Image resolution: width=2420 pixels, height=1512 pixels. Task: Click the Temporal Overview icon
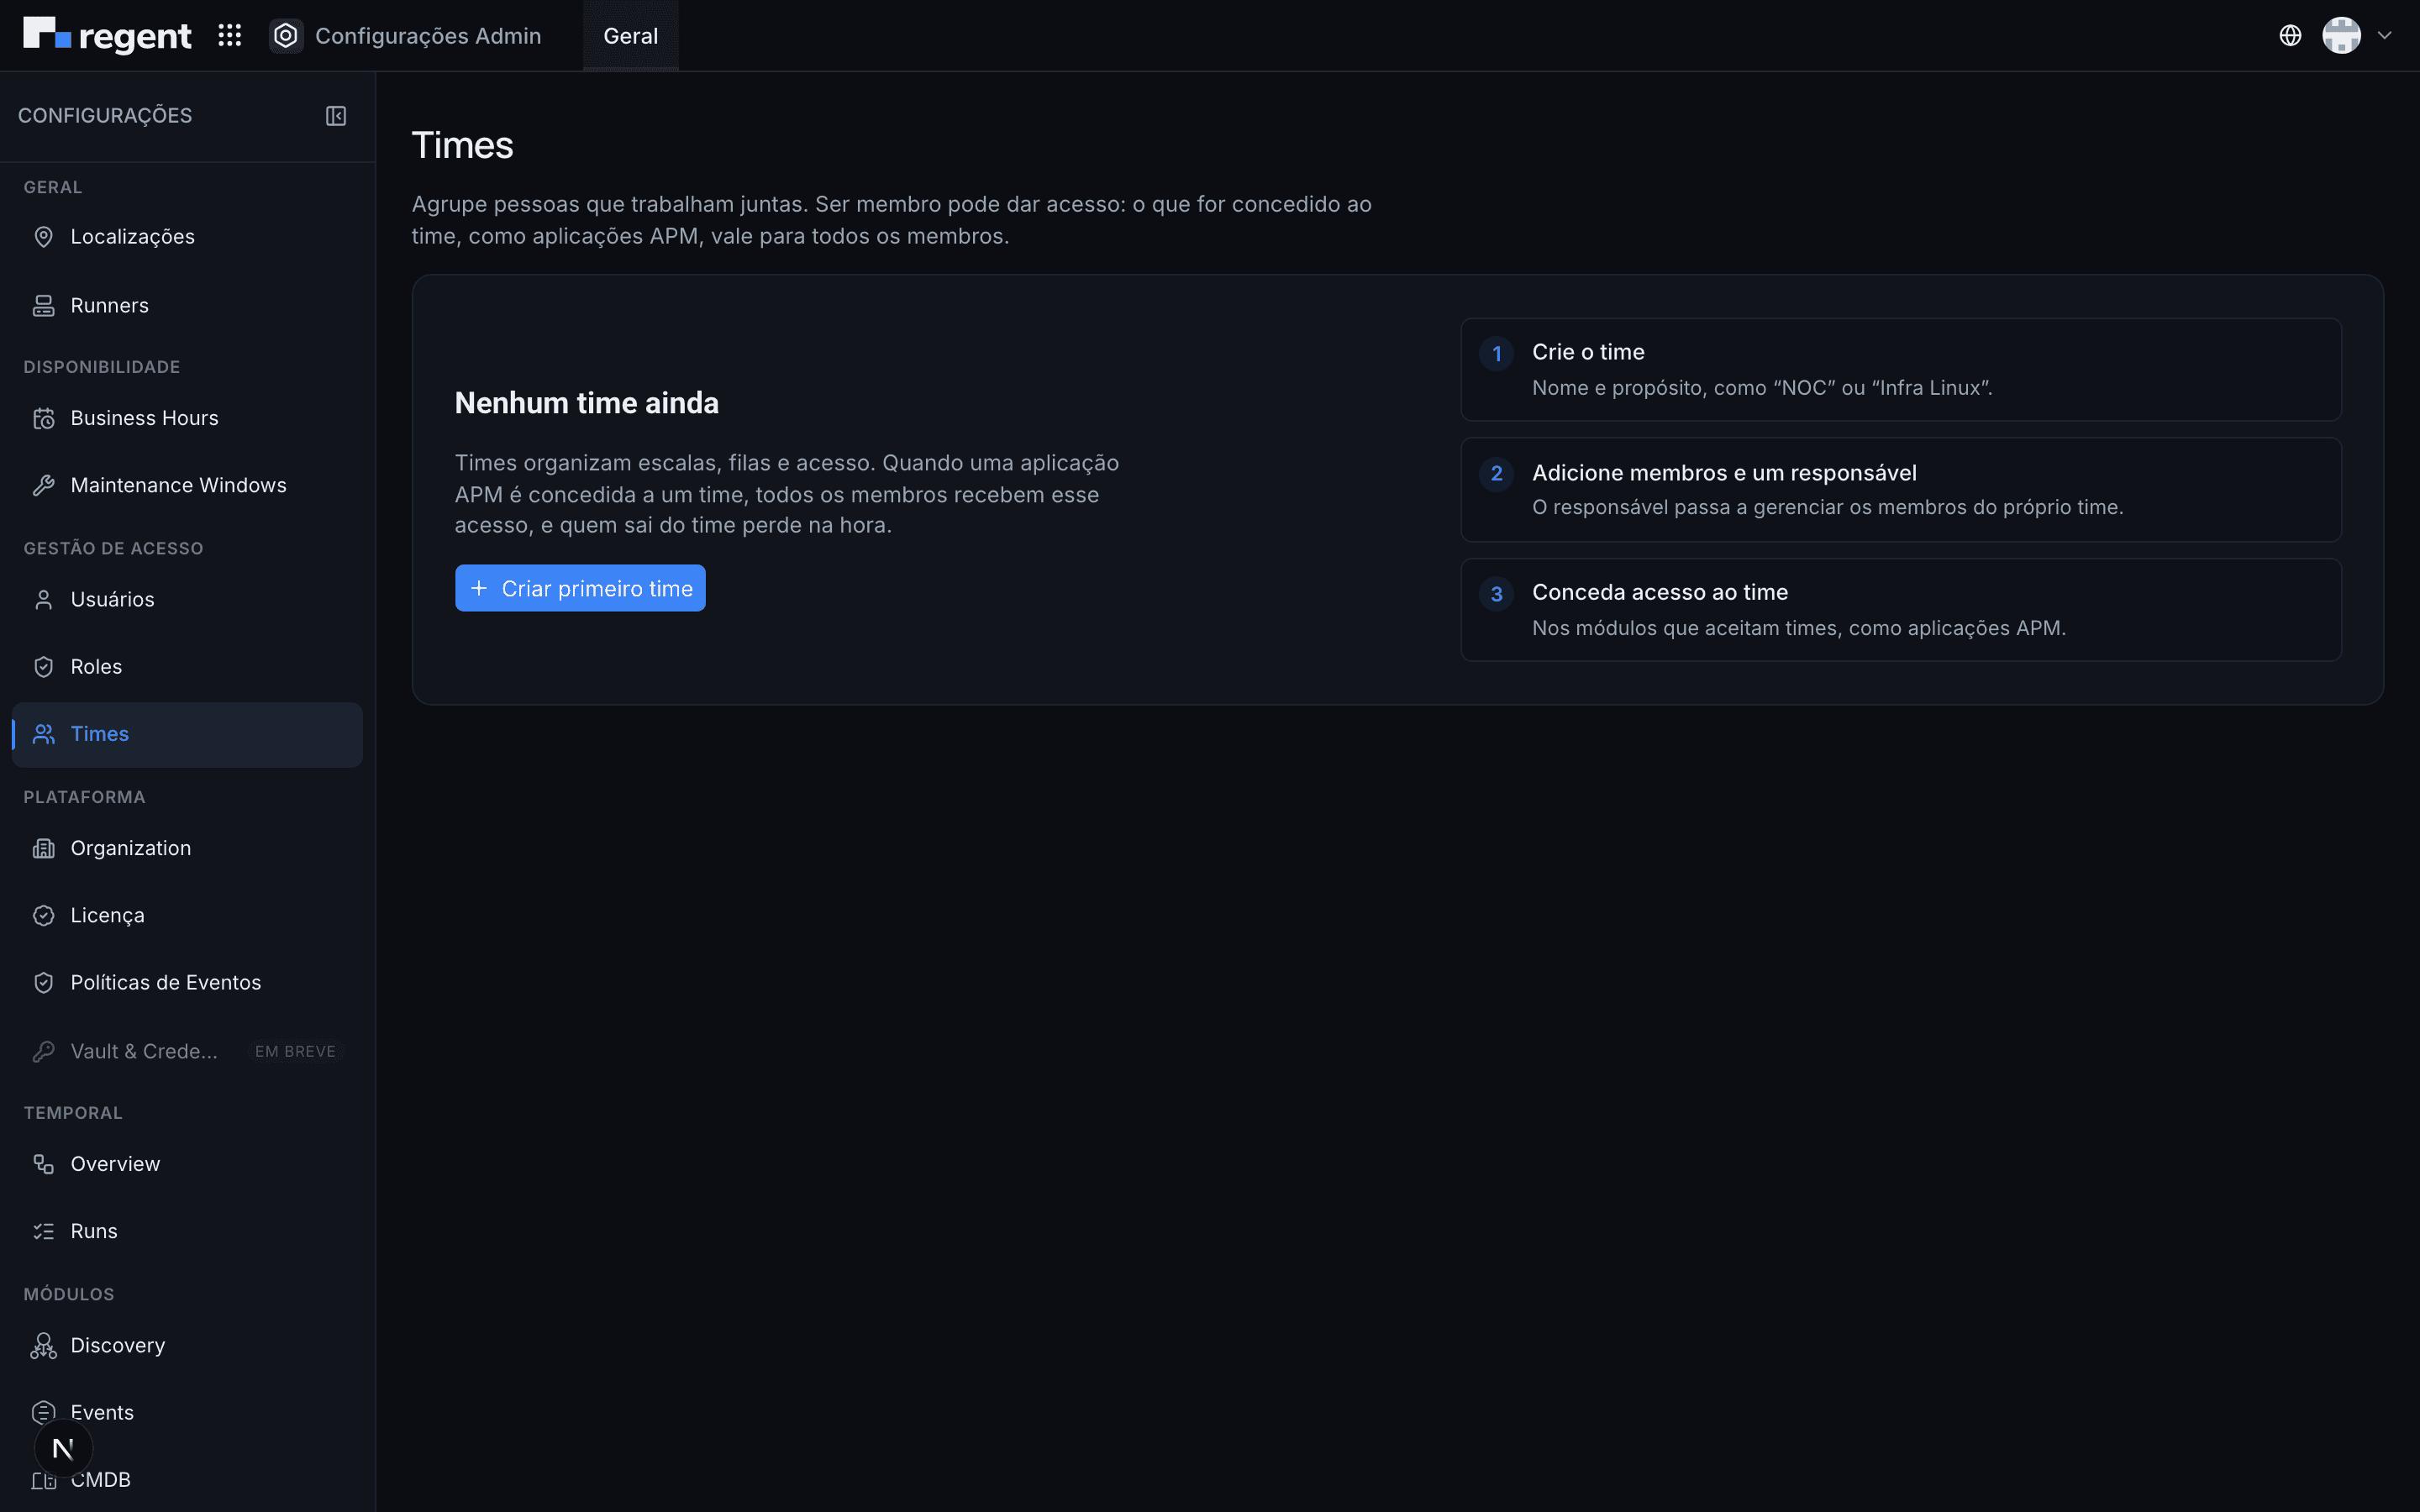point(43,1164)
